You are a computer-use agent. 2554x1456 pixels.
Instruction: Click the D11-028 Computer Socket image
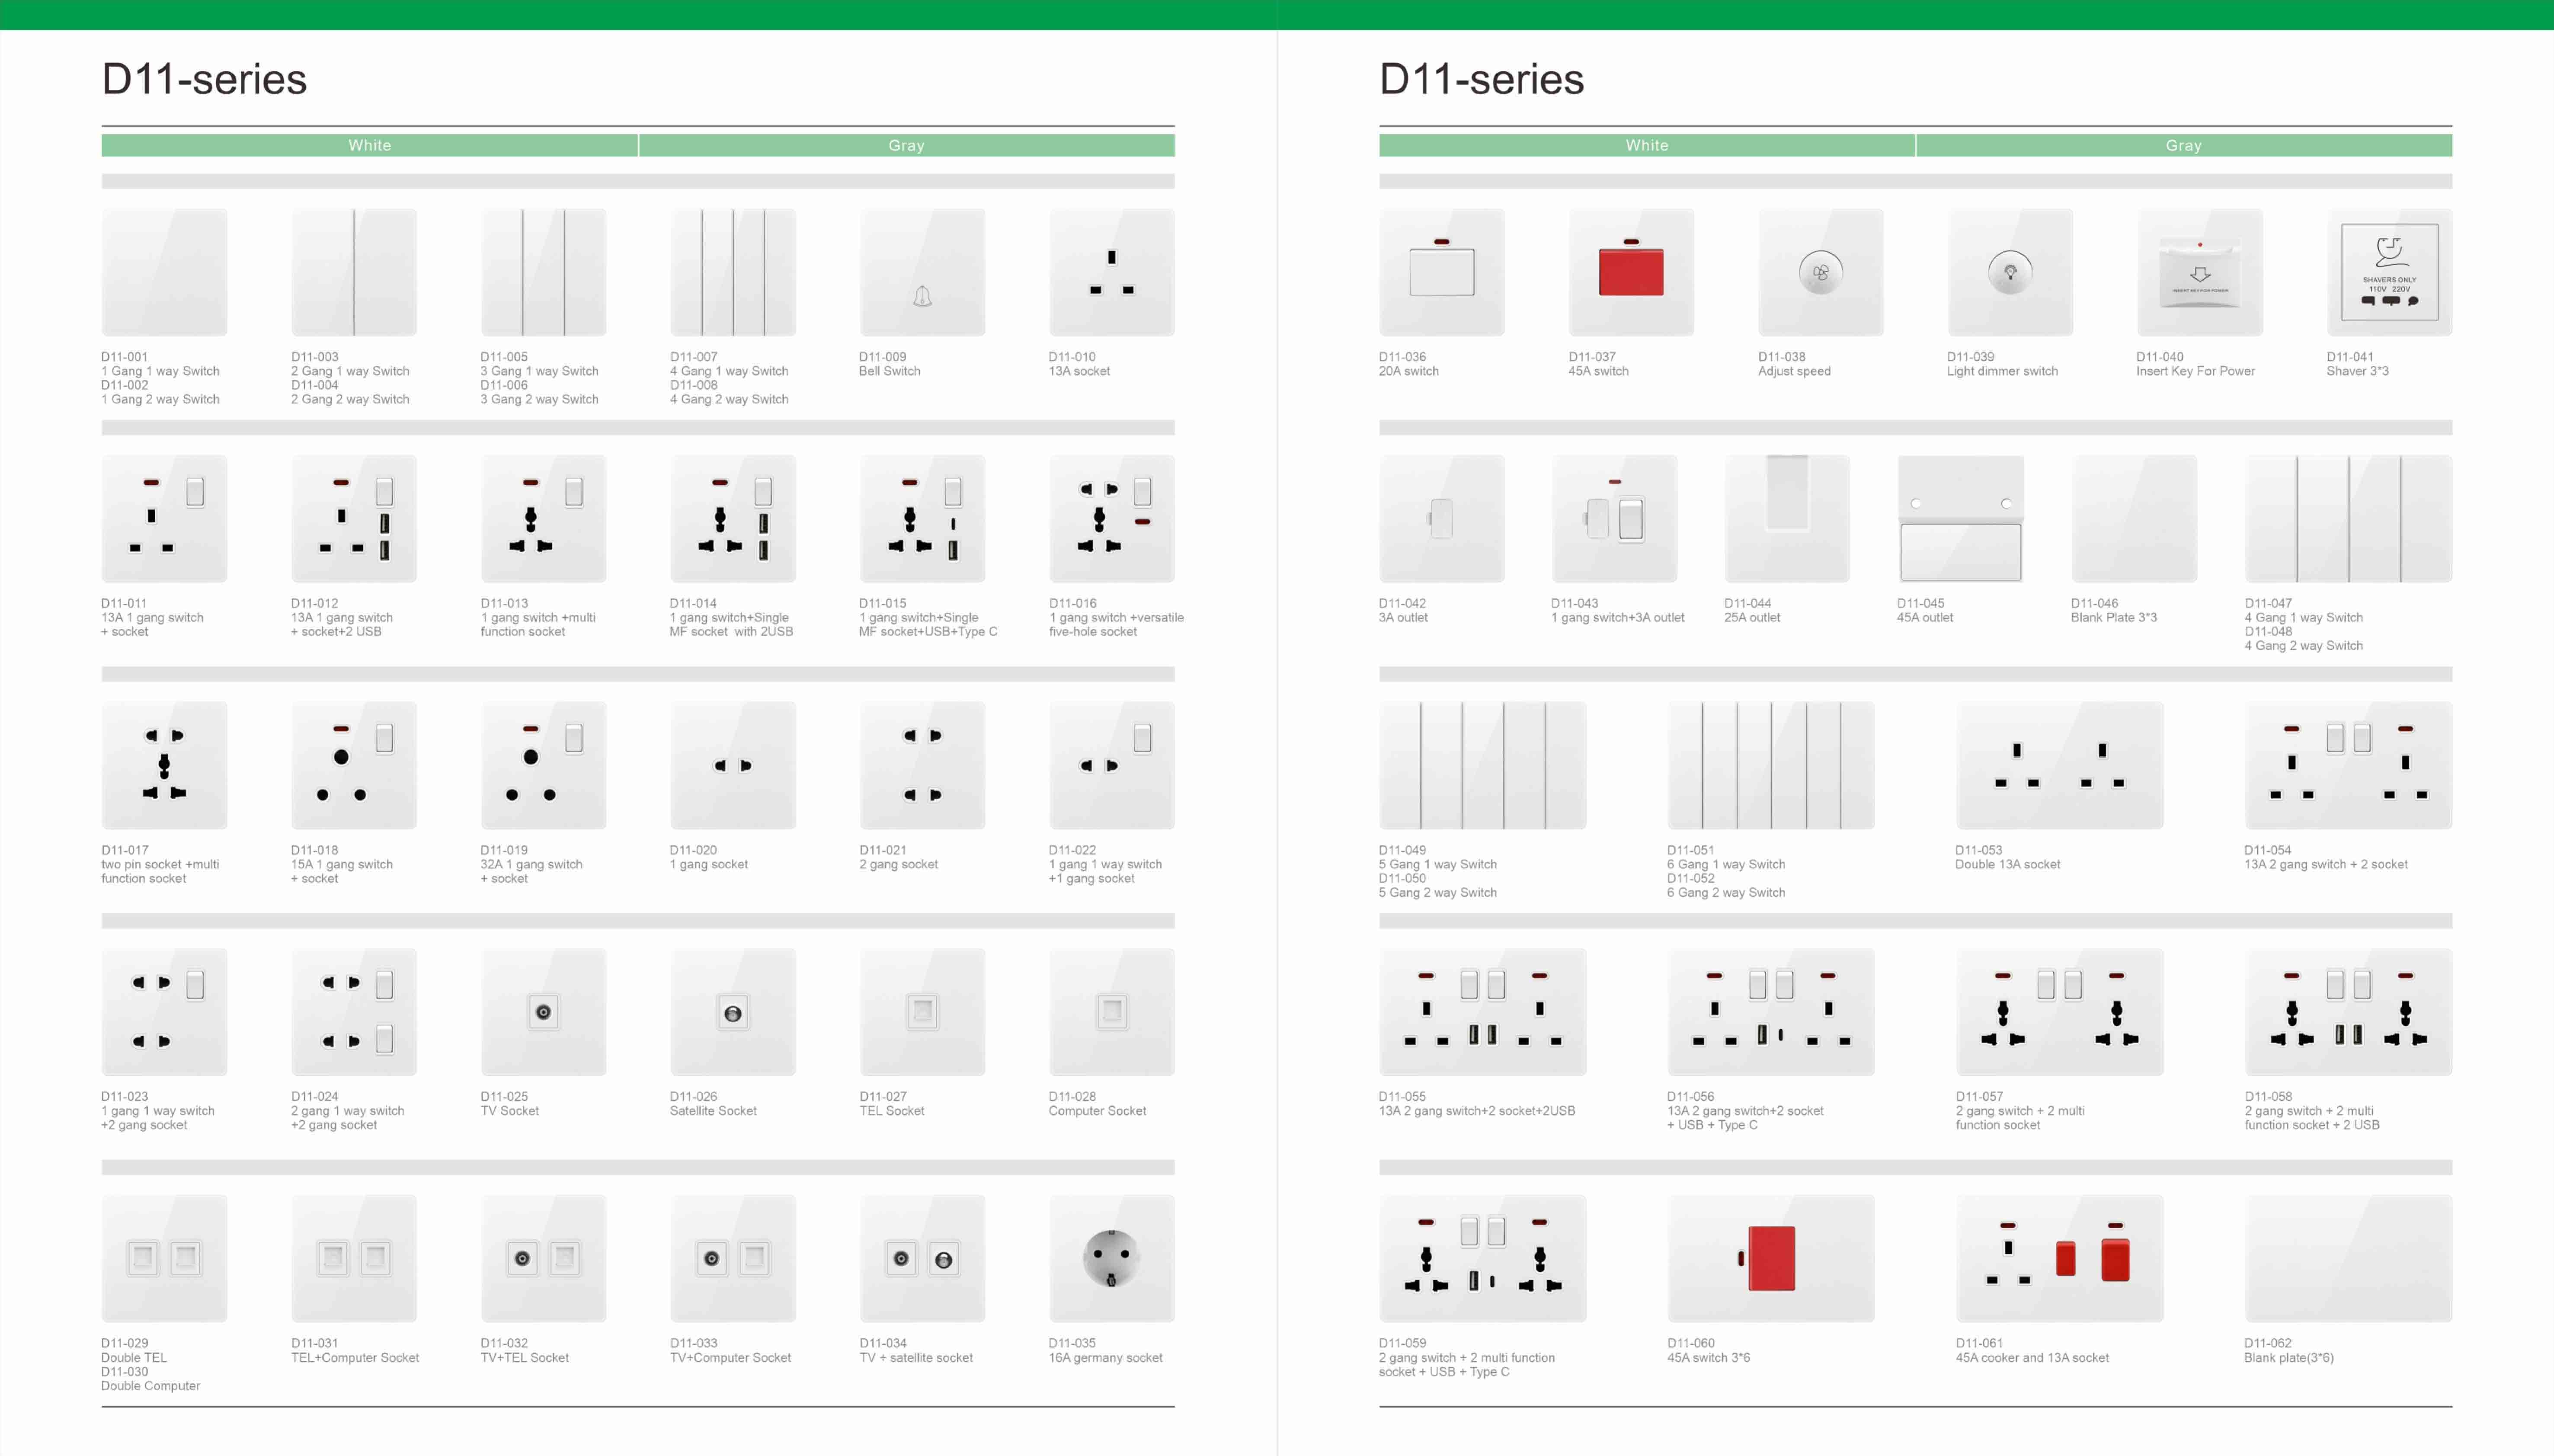coord(1111,1012)
